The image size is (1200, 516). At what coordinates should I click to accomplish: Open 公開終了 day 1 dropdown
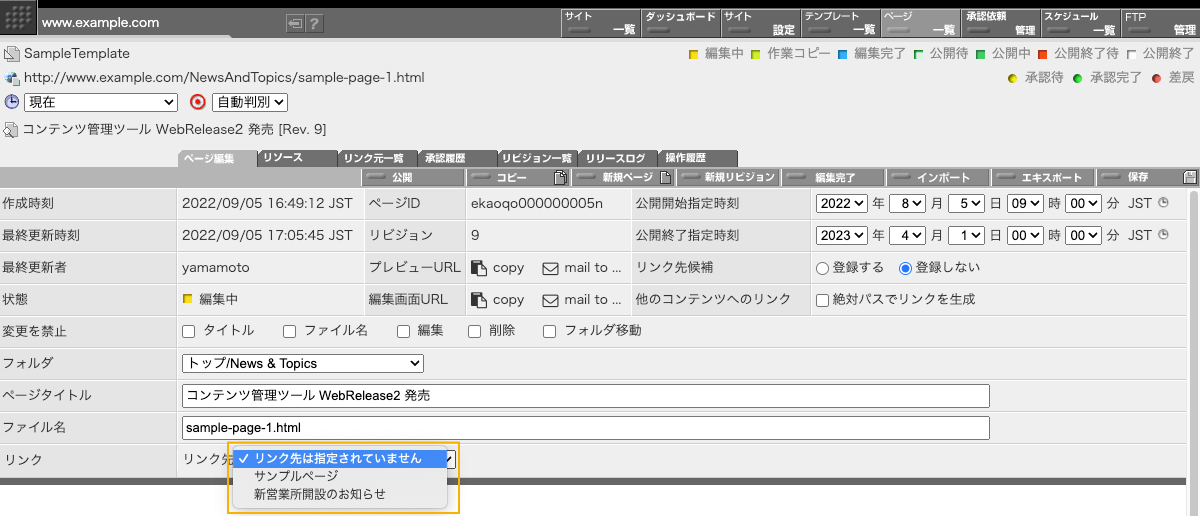point(965,235)
